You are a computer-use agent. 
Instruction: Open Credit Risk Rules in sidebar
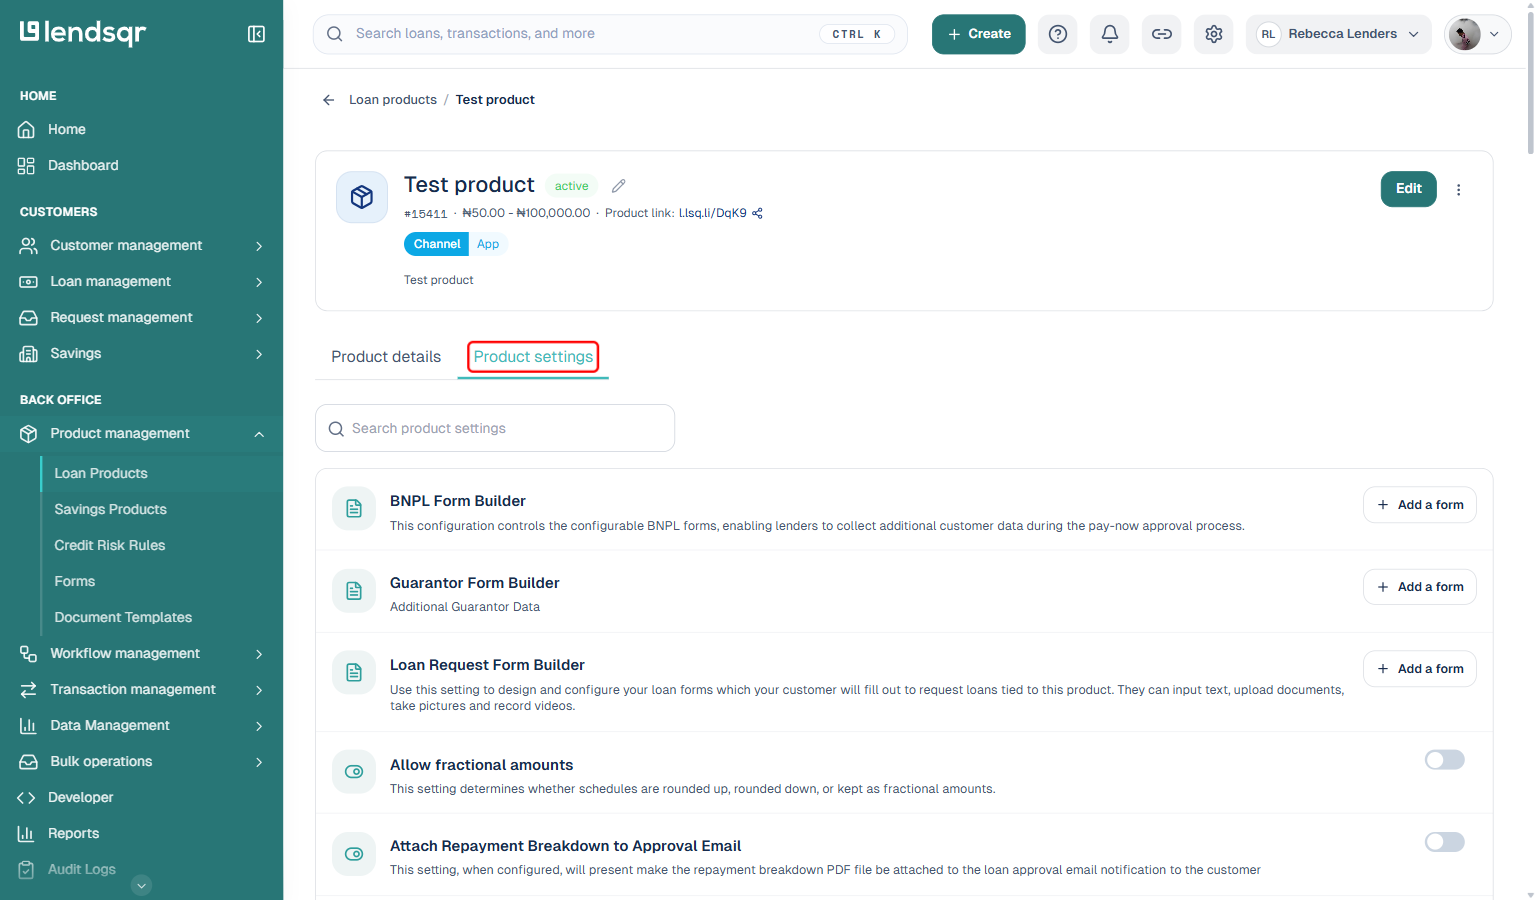110,546
